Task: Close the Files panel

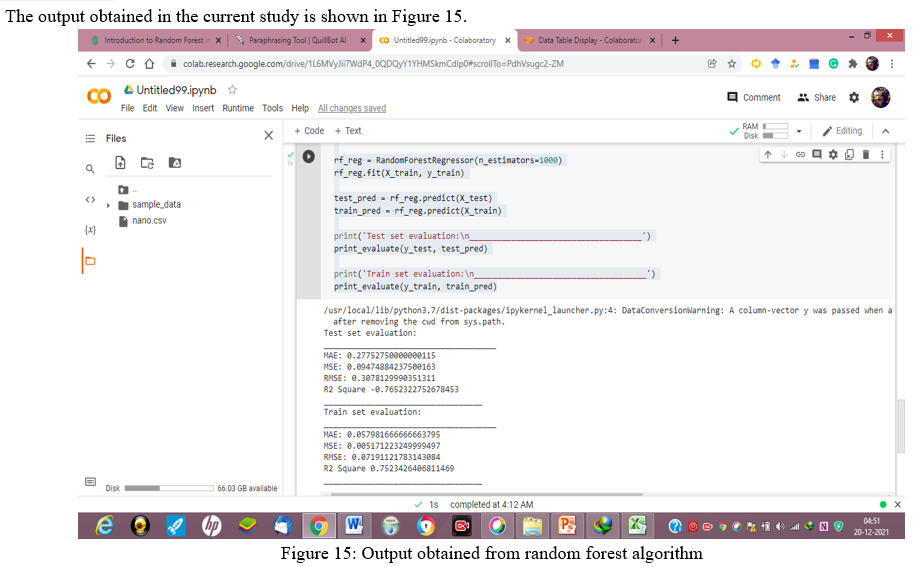Action: (268, 136)
